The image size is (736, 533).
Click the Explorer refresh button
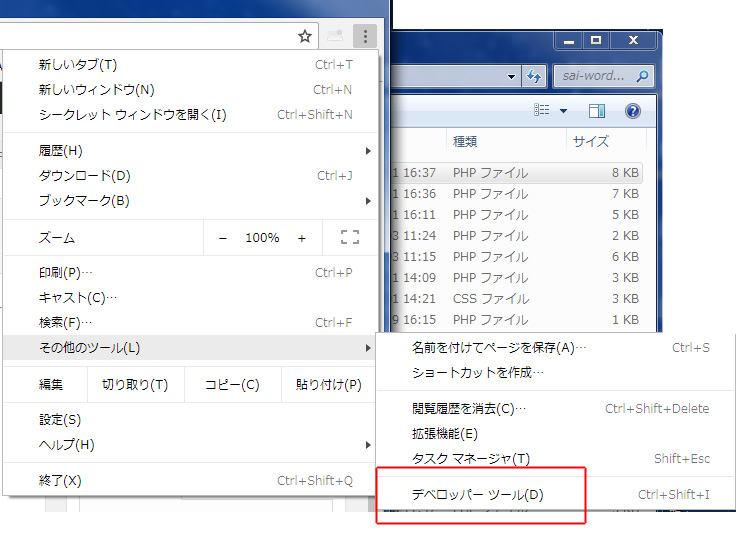(535, 76)
